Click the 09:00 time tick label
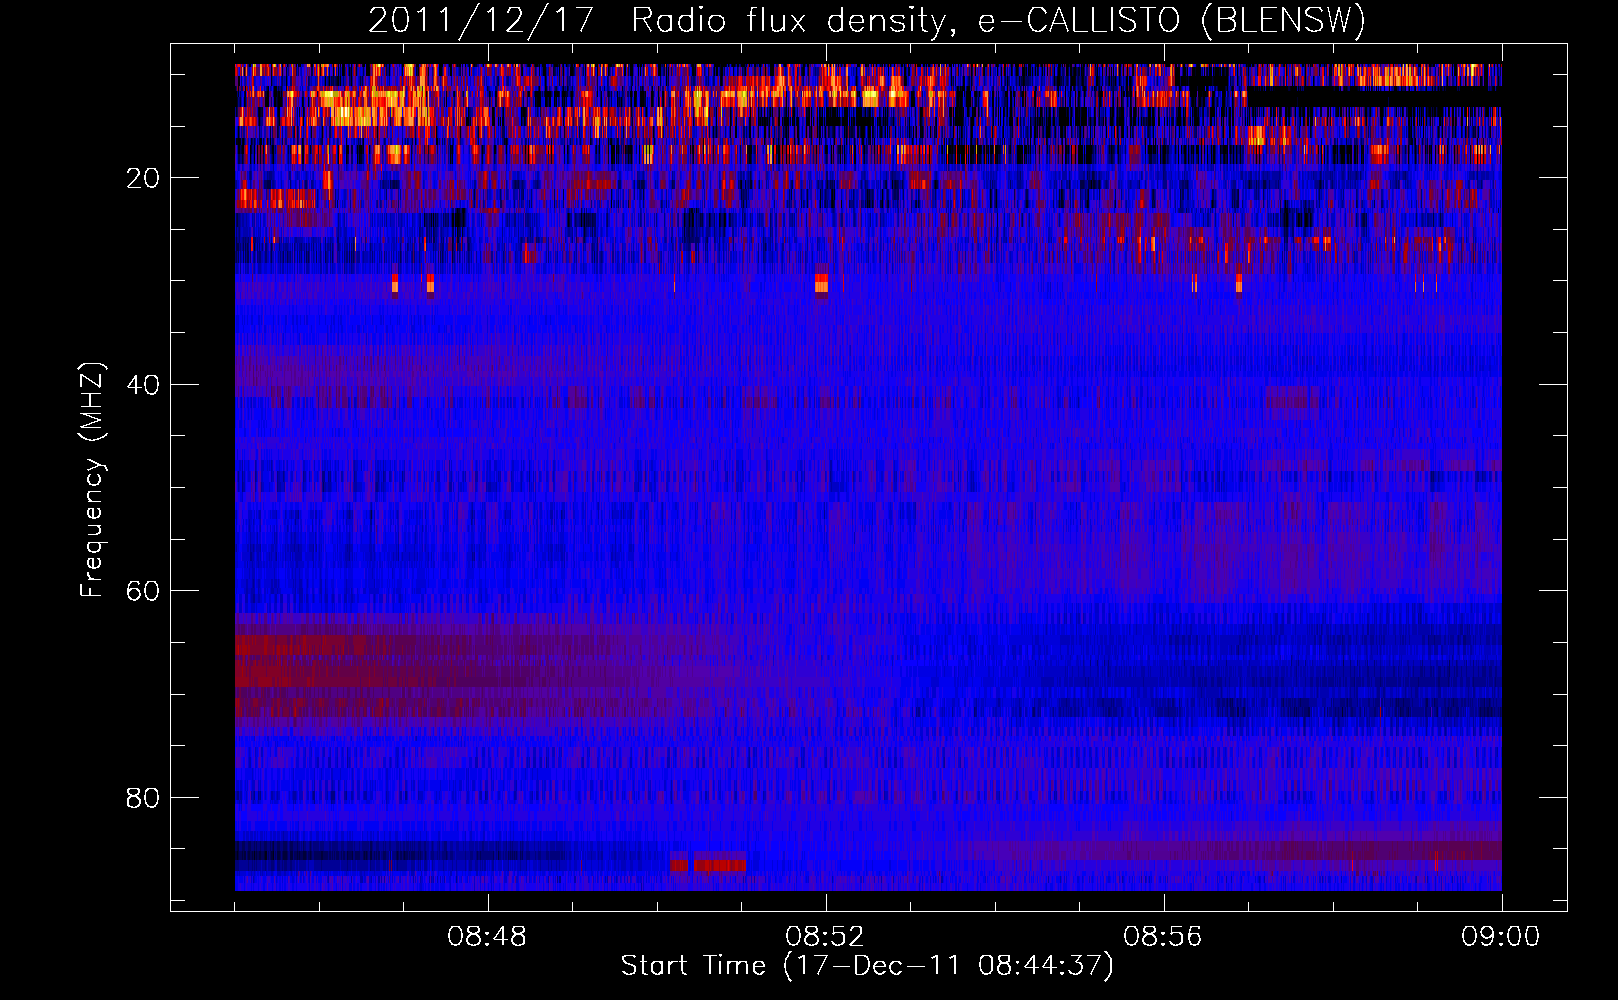Screen dimensions: 1618x1000 [1501, 937]
